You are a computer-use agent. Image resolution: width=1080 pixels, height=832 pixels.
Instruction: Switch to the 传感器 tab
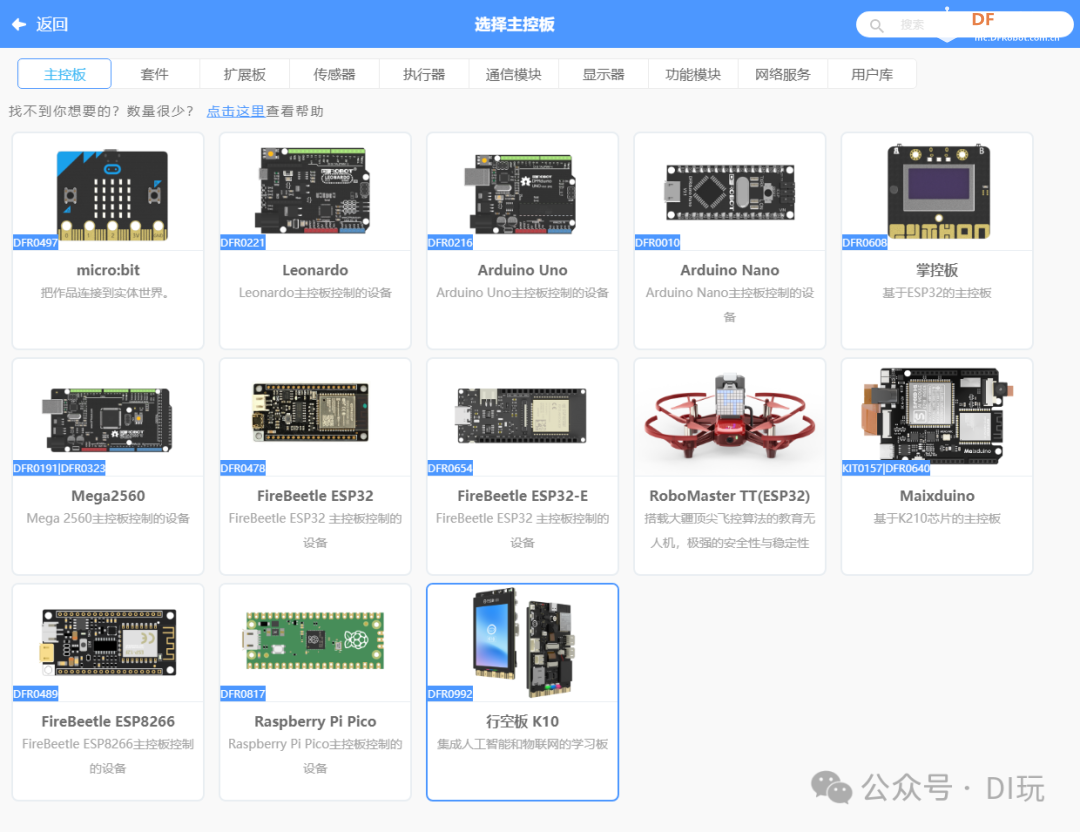coord(334,74)
